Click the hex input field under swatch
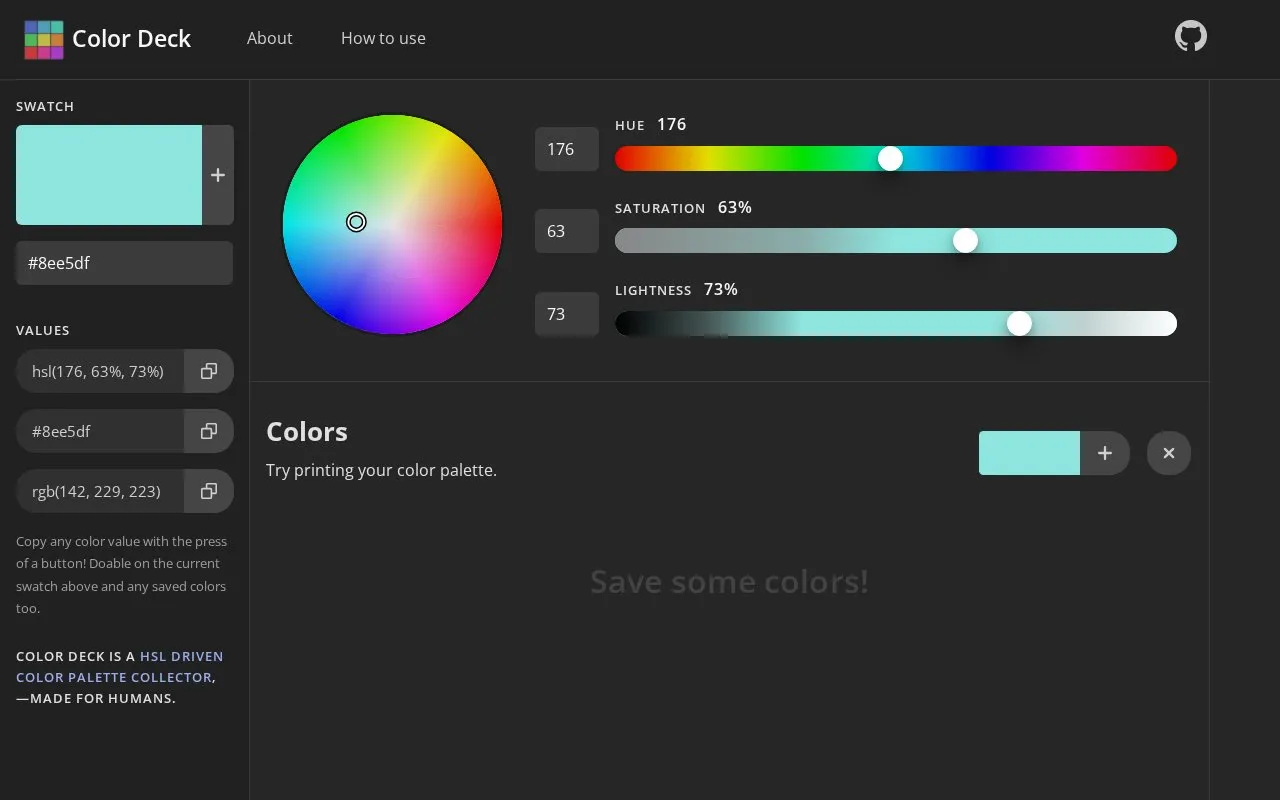This screenshot has width=1280, height=800. point(124,263)
